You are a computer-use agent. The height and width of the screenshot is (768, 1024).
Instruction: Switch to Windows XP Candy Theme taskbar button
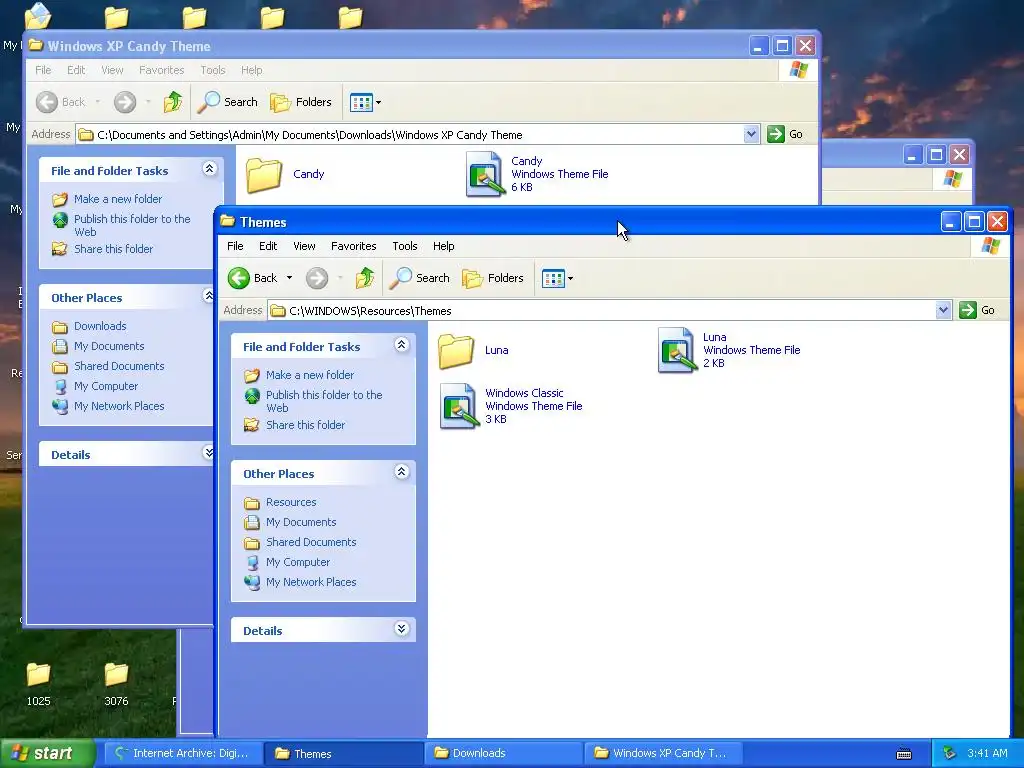coord(664,754)
